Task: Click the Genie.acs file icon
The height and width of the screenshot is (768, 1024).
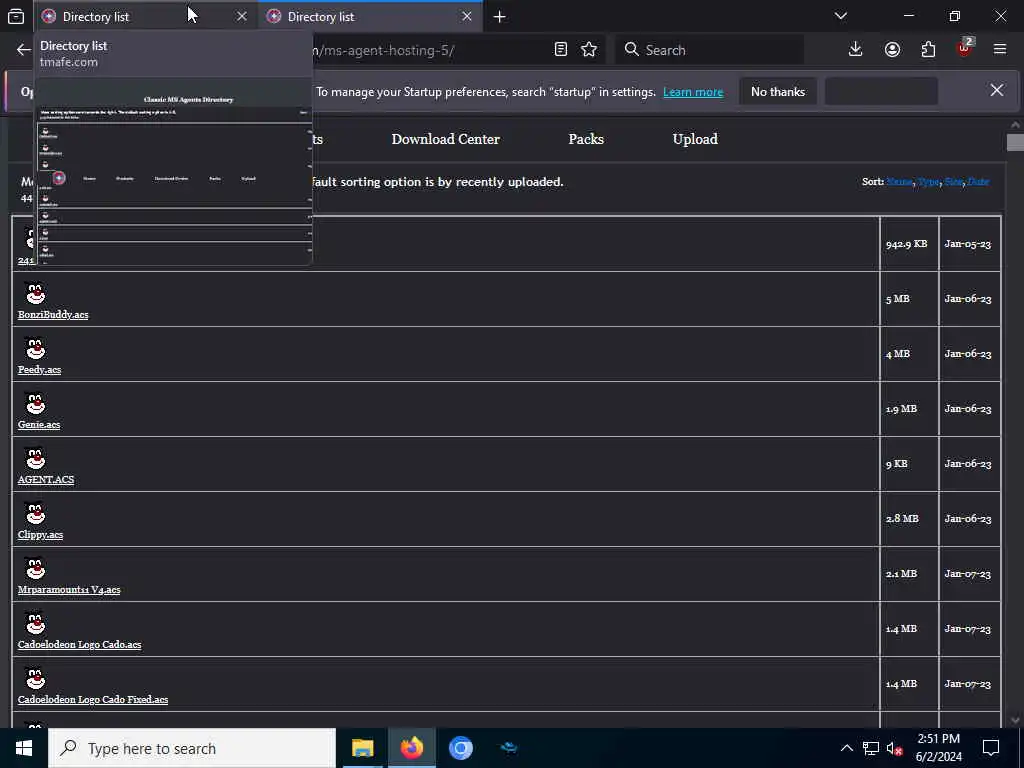Action: 35,403
